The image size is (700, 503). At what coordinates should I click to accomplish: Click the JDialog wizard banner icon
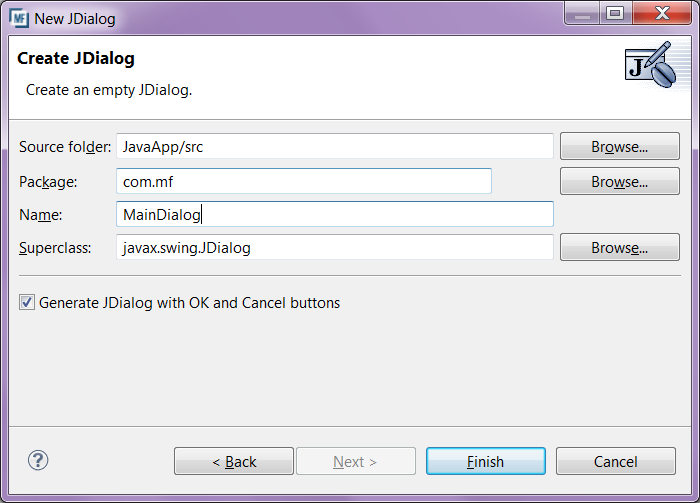coord(649,65)
